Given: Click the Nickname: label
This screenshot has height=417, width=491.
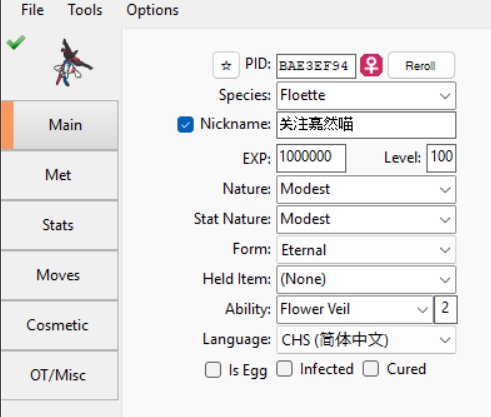Looking at the screenshot, I should [x=235, y=124].
